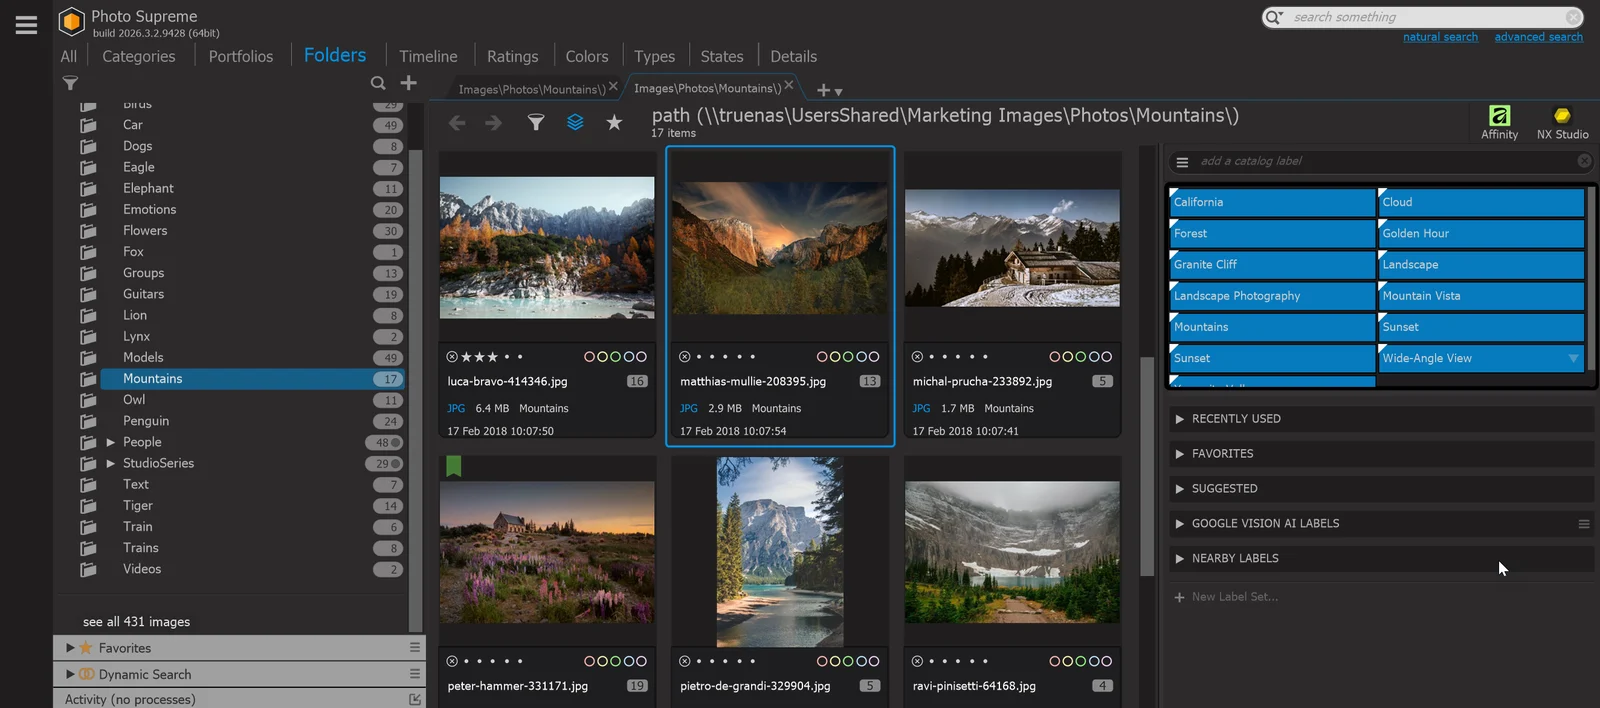Open catalog label panel menu icon
Screen dimensions: 1600x708
point(1182,161)
